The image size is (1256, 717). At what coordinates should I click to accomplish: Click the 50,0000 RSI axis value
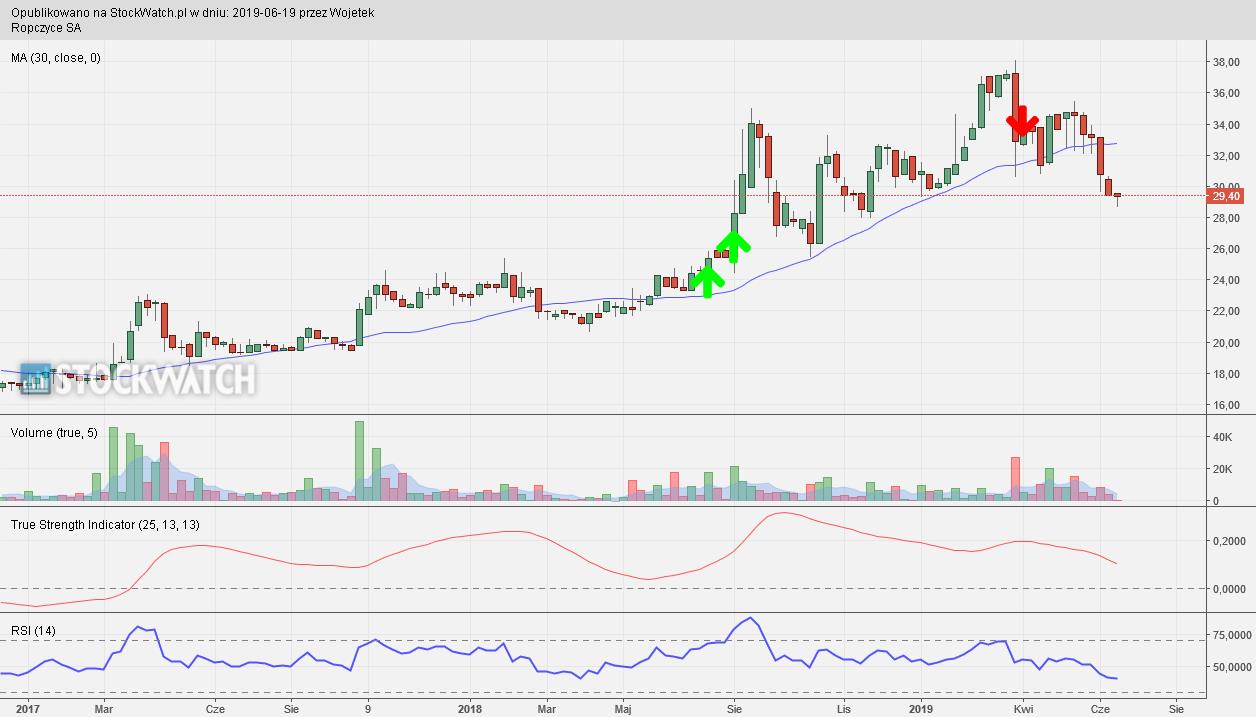(x=1232, y=667)
